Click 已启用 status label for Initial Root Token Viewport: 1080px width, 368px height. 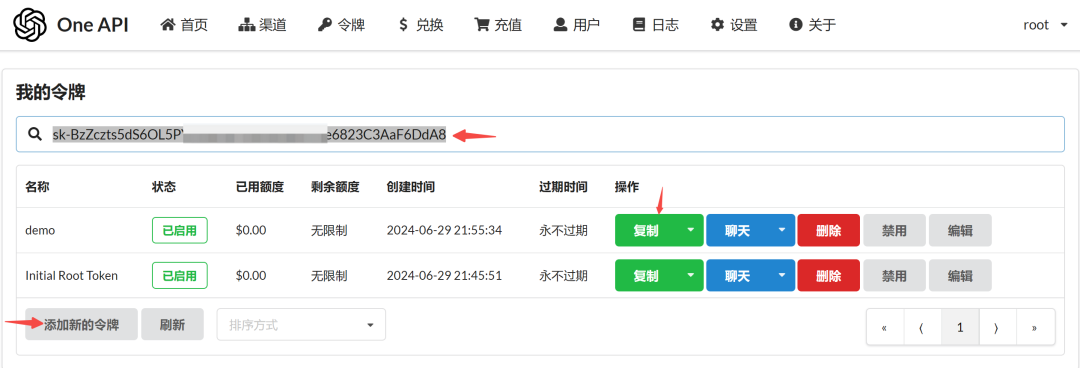point(180,276)
